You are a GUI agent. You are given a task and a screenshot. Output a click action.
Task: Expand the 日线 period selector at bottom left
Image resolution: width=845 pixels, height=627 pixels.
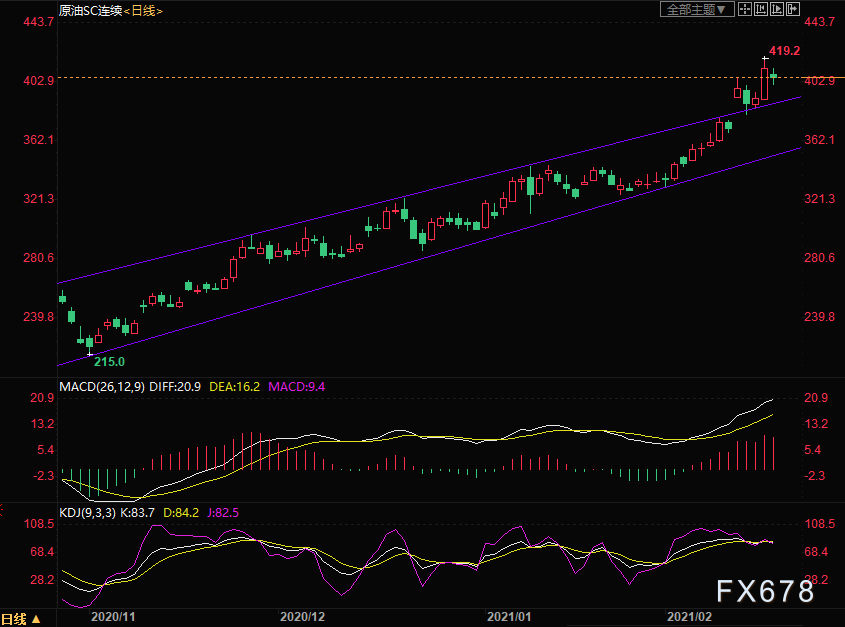21,618
